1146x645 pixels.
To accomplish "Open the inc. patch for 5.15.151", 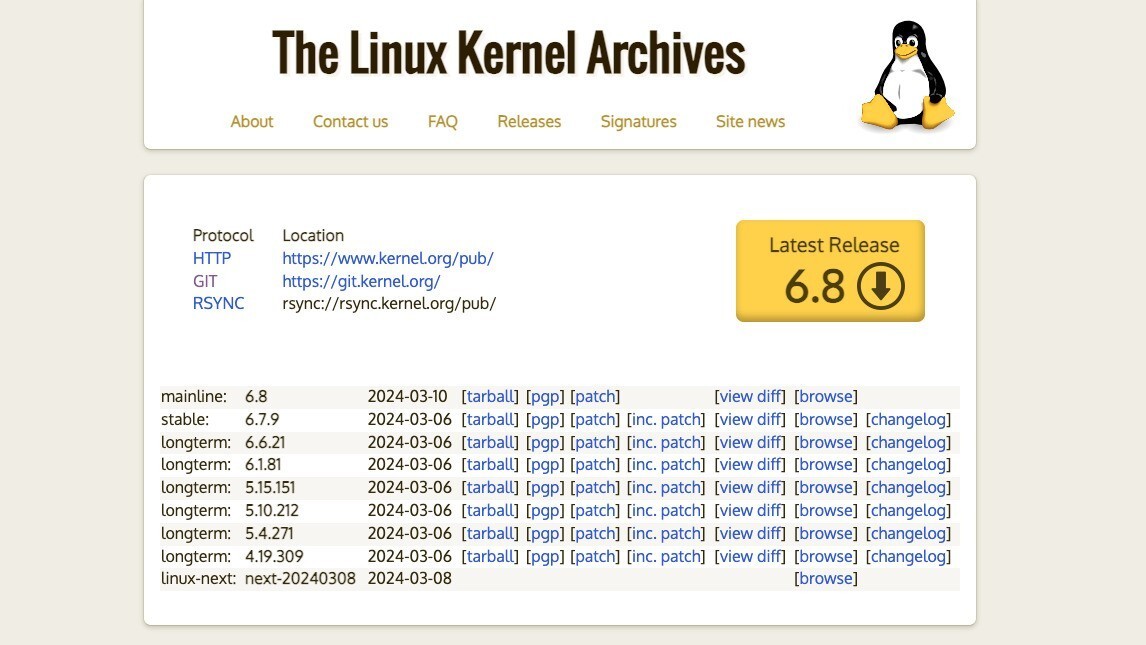I will pos(666,487).
